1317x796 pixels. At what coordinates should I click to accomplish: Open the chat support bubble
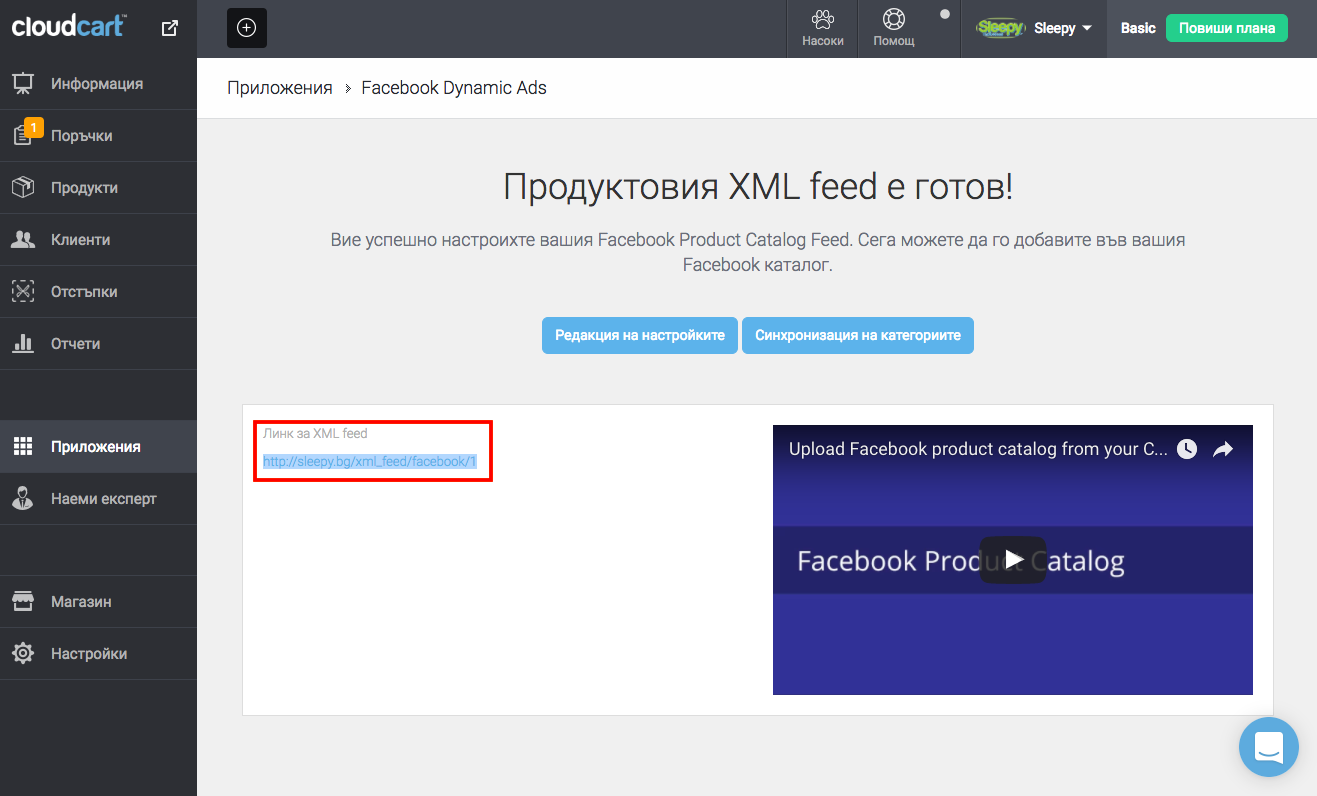tap(1269, 746)
